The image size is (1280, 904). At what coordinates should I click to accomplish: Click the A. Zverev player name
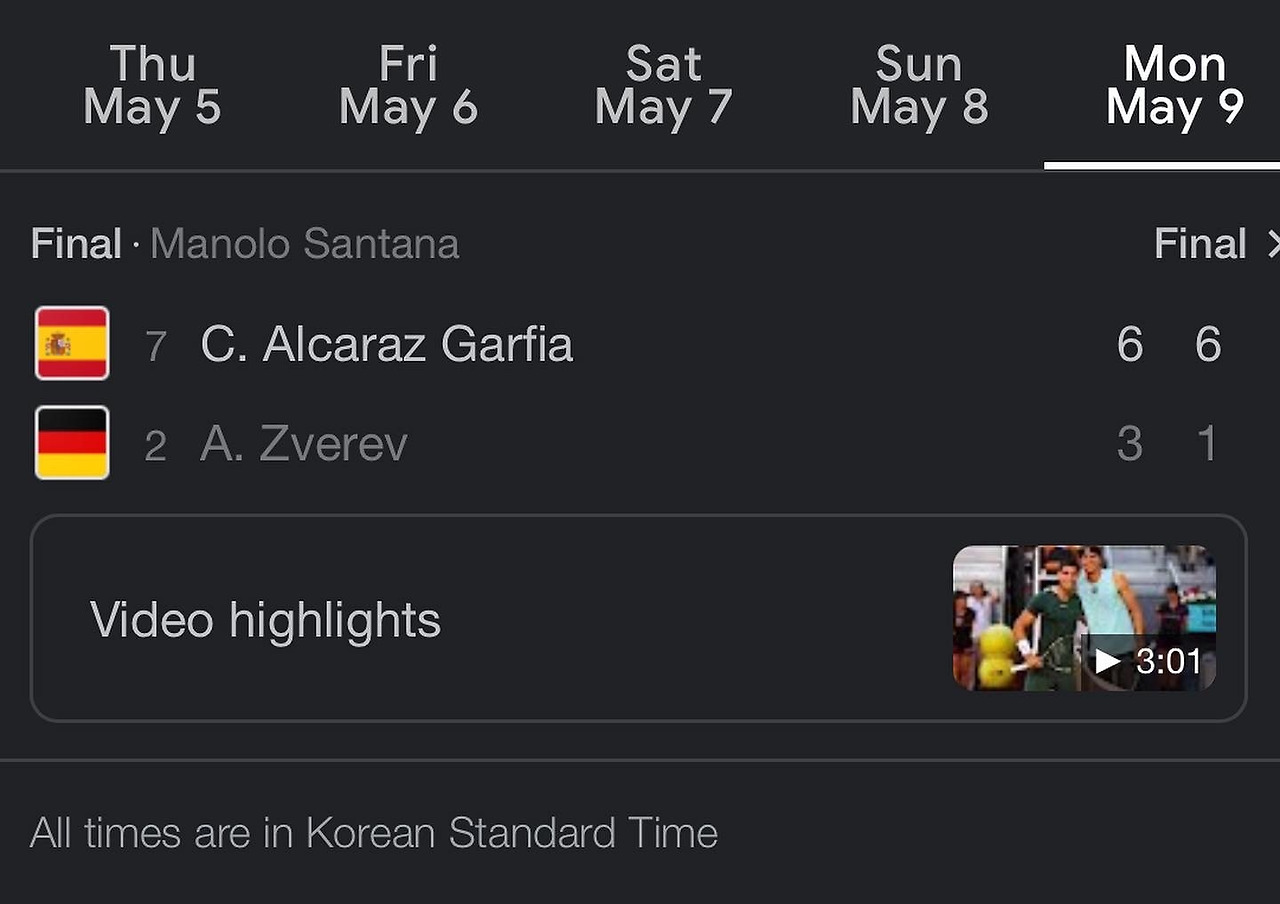[x=304, y=444]
